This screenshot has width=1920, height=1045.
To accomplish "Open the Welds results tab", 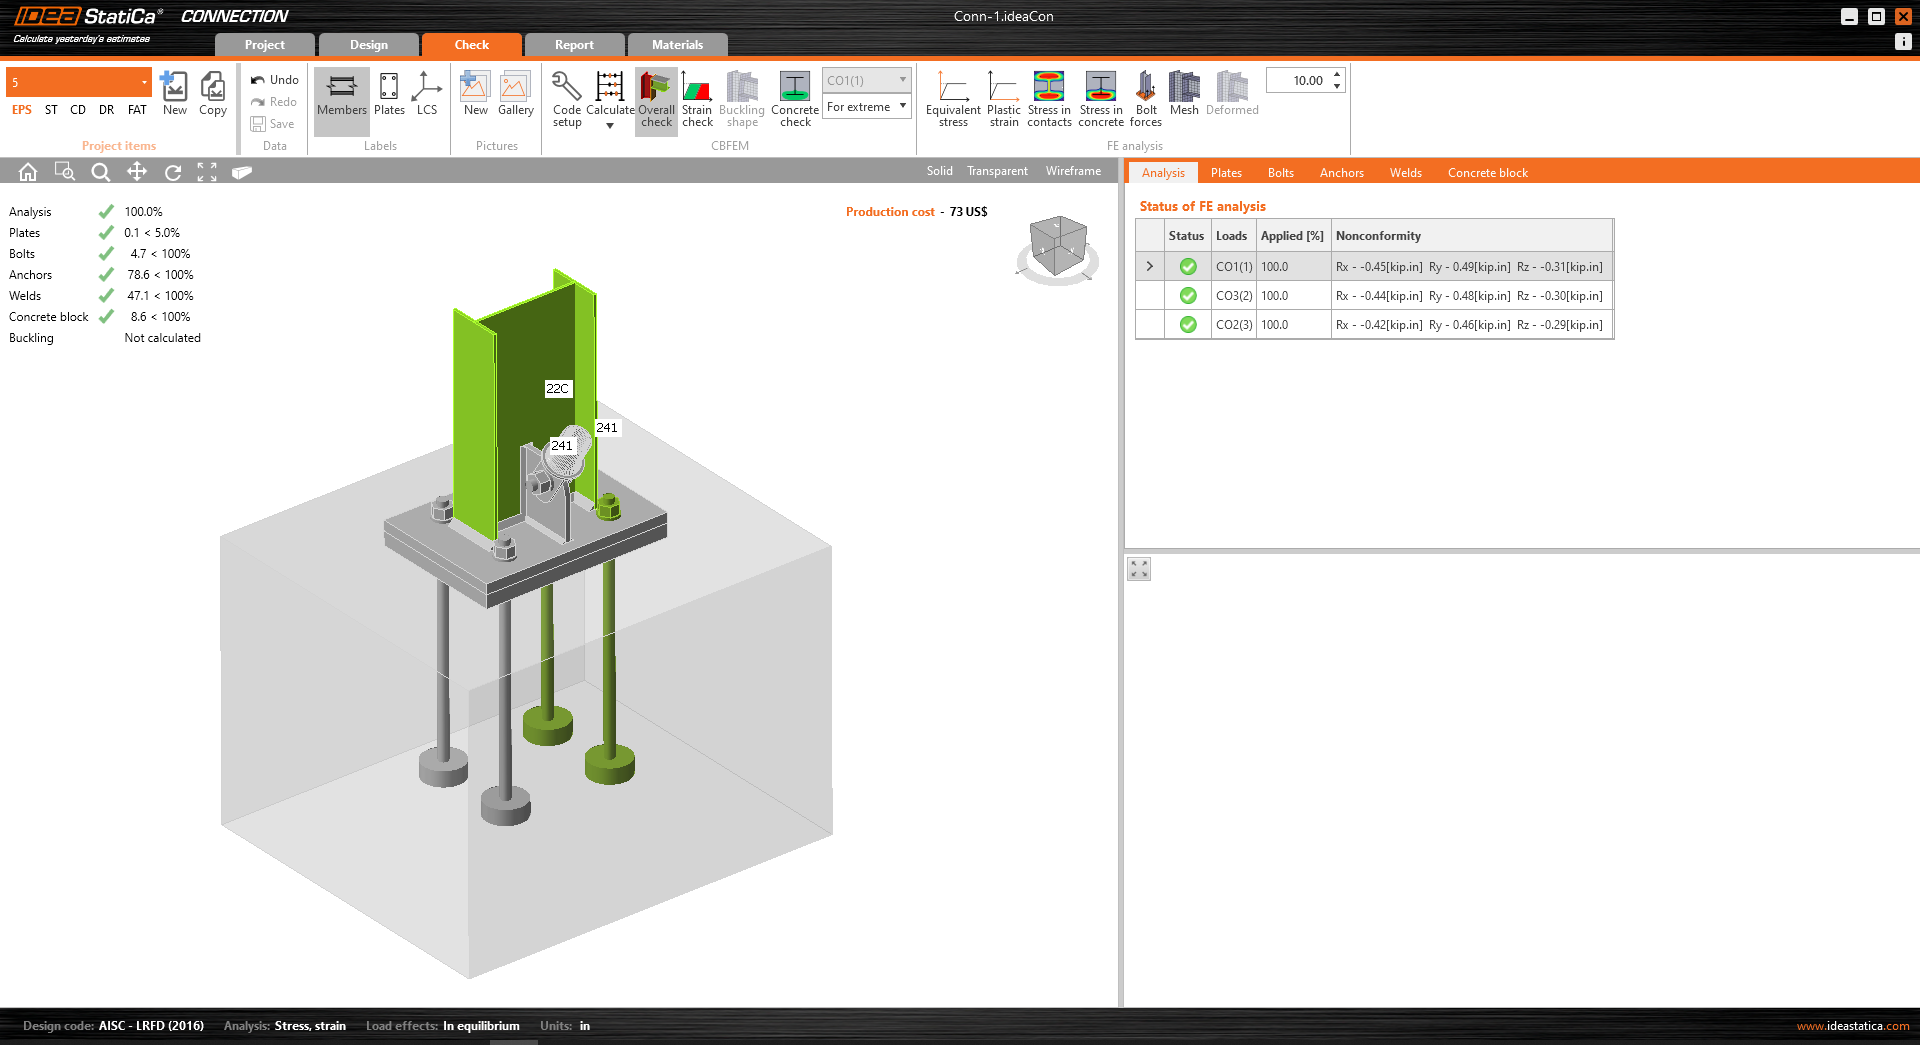I will (x=1405, y=173).
